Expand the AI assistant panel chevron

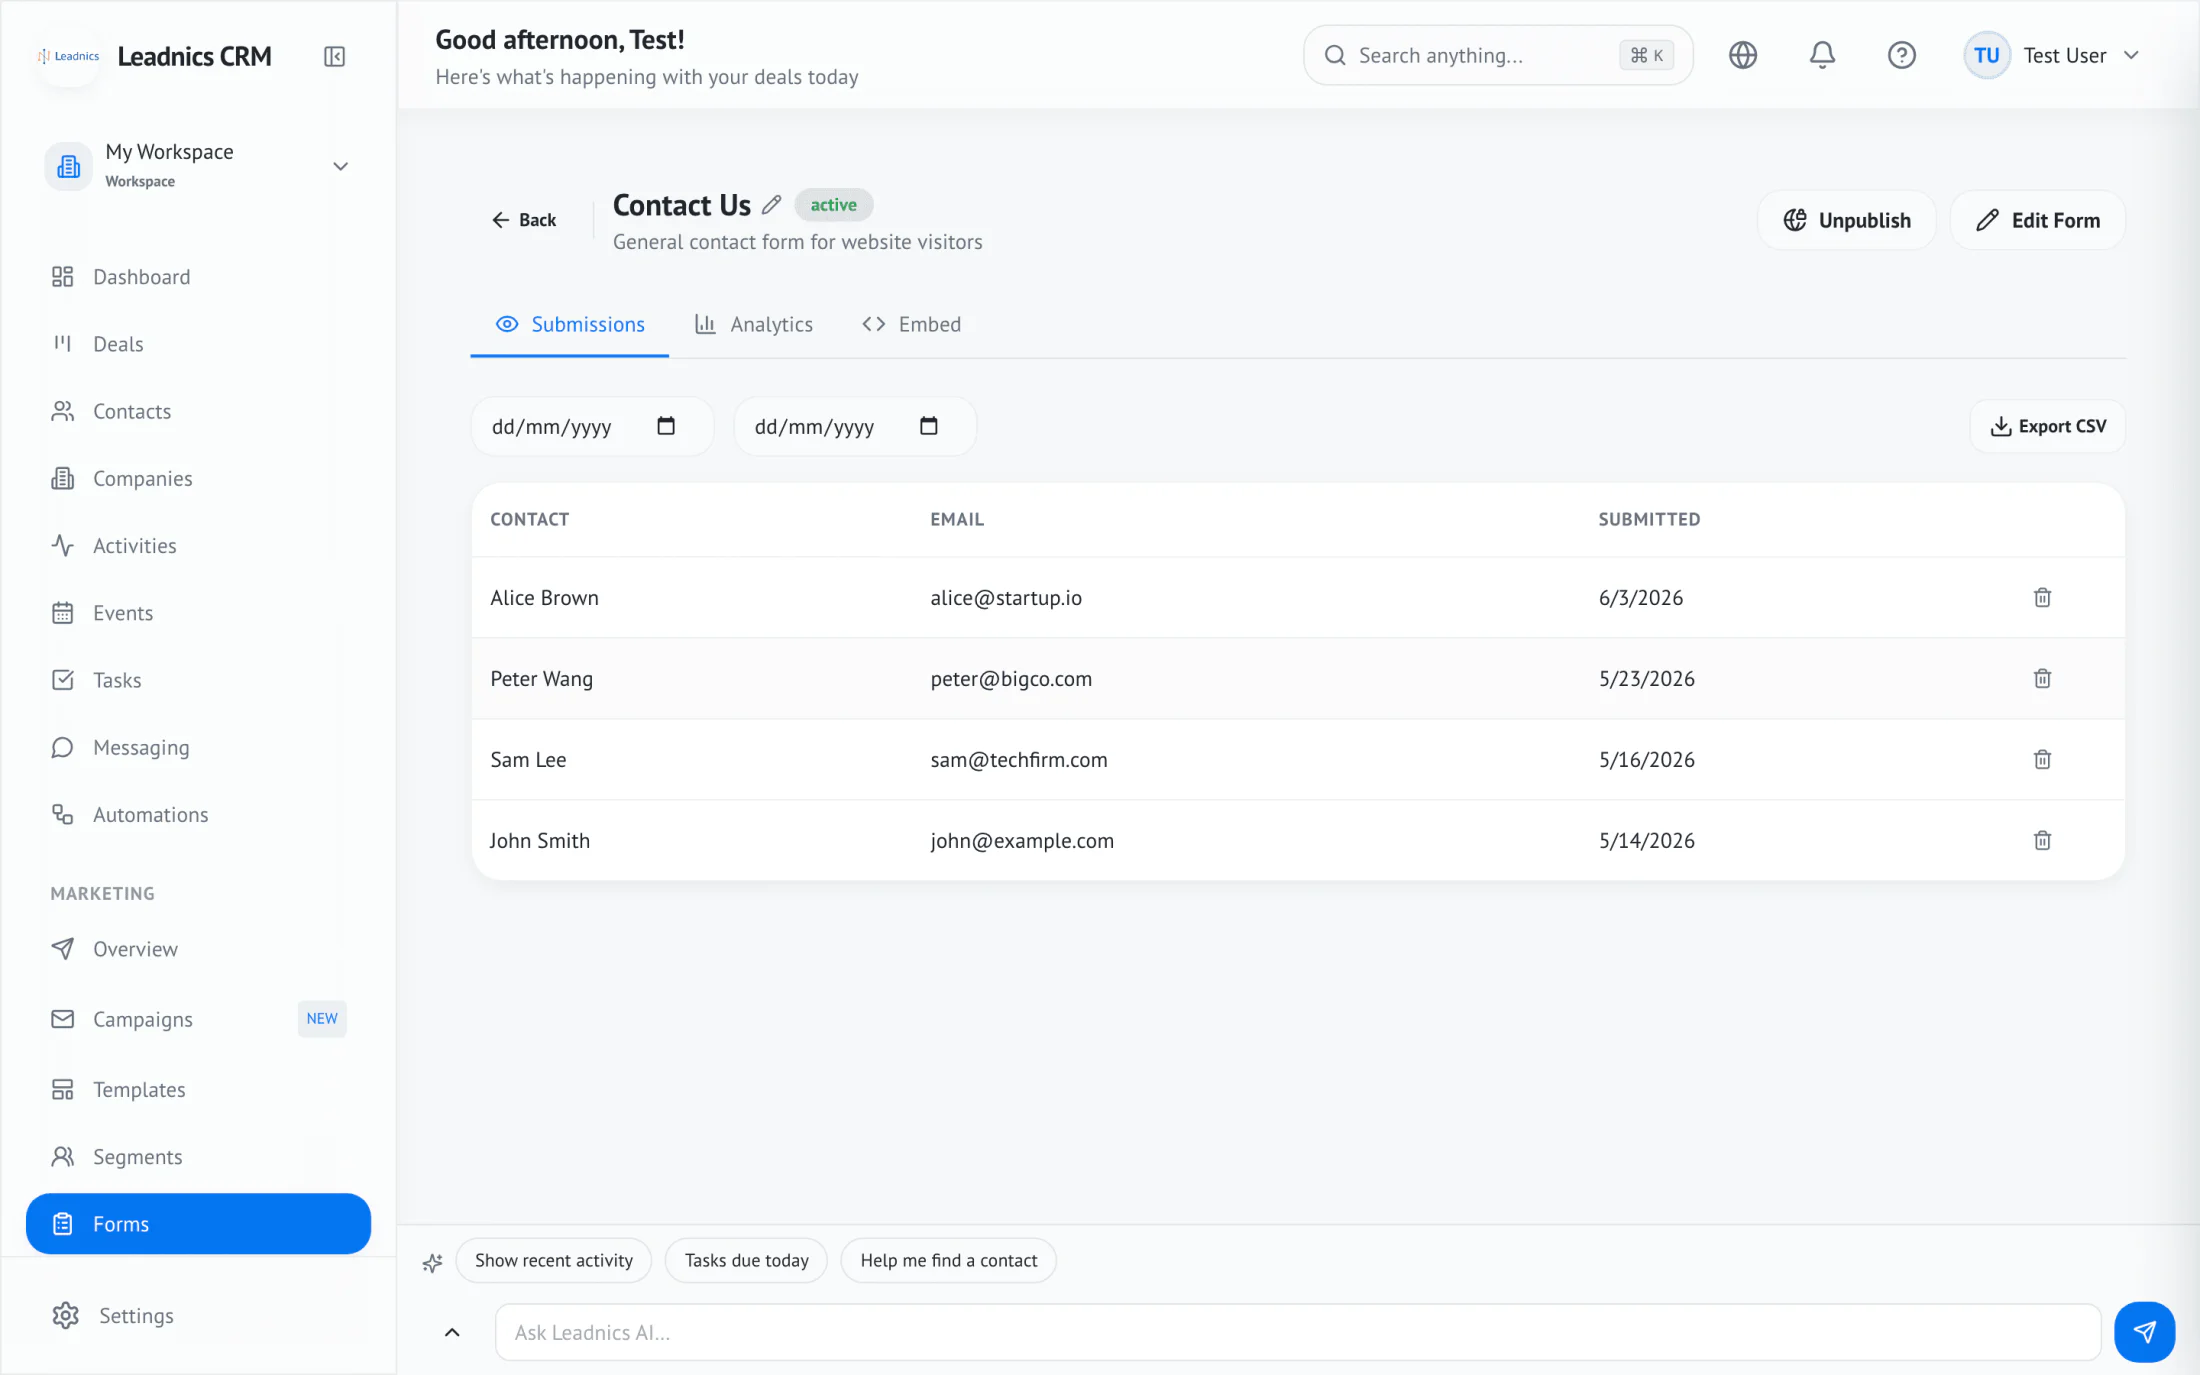(452, 1332)
